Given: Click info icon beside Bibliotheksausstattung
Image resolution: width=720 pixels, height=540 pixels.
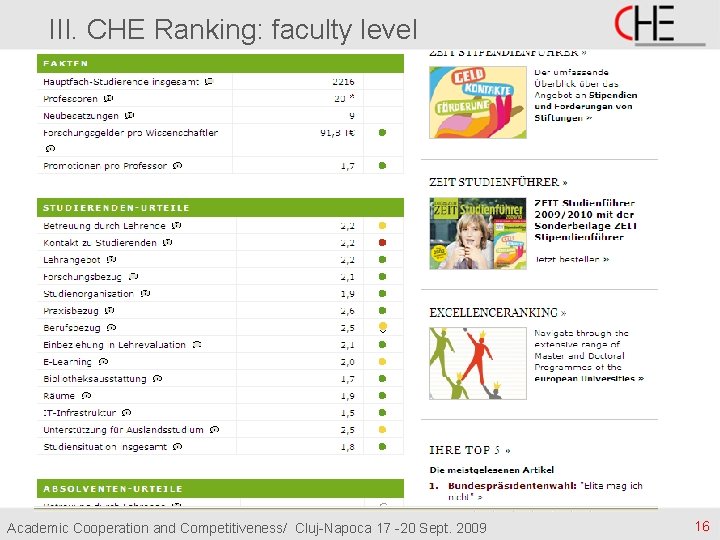Looking at the screenshot, I should pyautogui.click(x=158, y=379).
